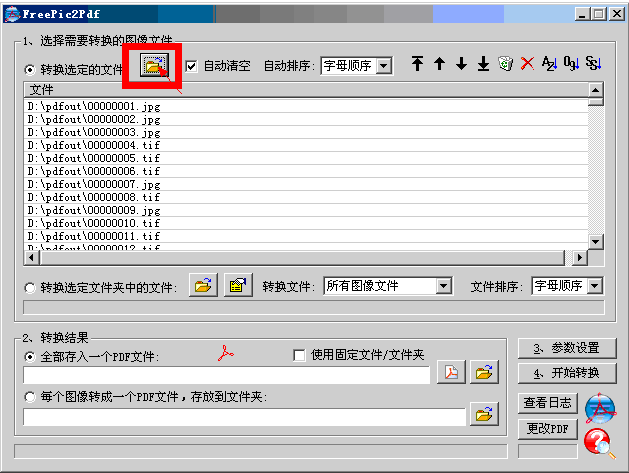Viewport: 629px width, 473px height.
Task: Maximize the FreePic2Pdf window
Action: click(x=599, y=14)
